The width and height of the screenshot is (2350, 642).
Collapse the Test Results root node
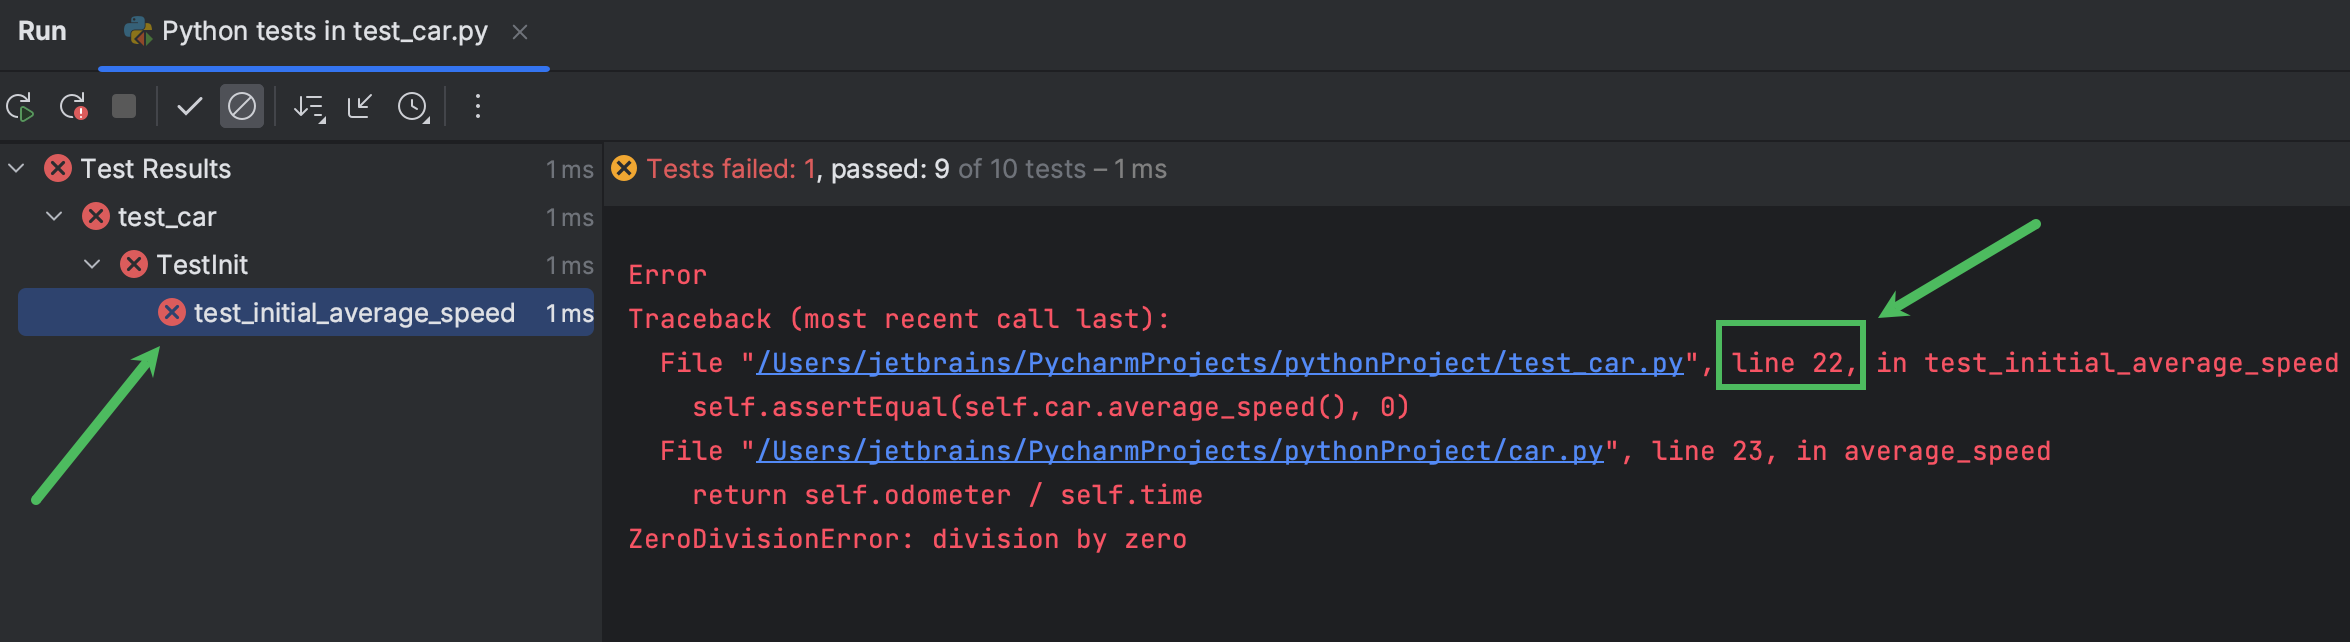tap(17, 169)
